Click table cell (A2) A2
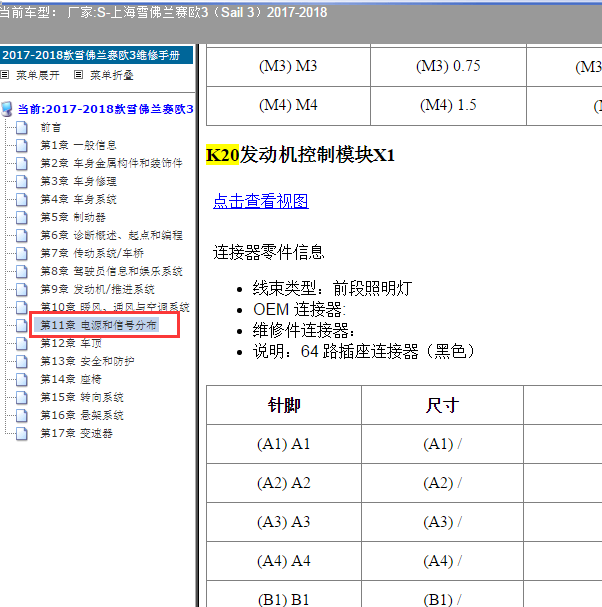602x607 pixels. tap(284, 483)
